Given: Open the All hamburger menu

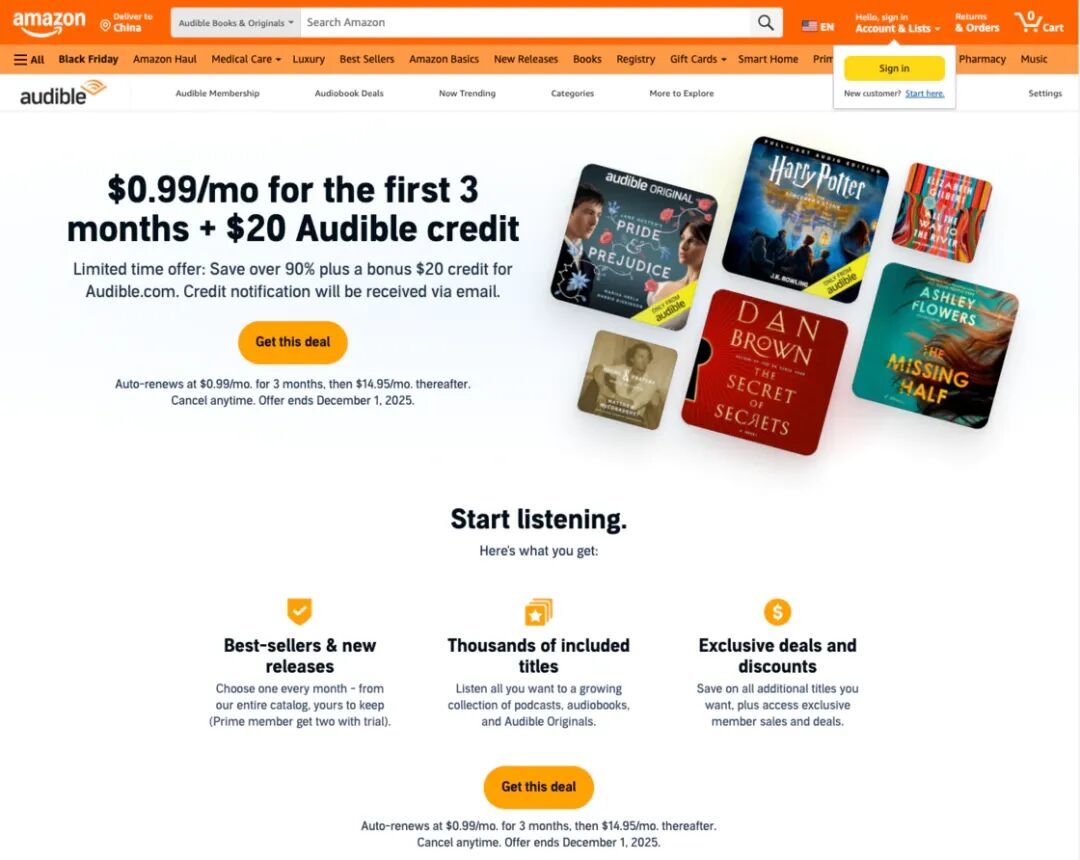Looking at the screenshot, I should (29, 59).
